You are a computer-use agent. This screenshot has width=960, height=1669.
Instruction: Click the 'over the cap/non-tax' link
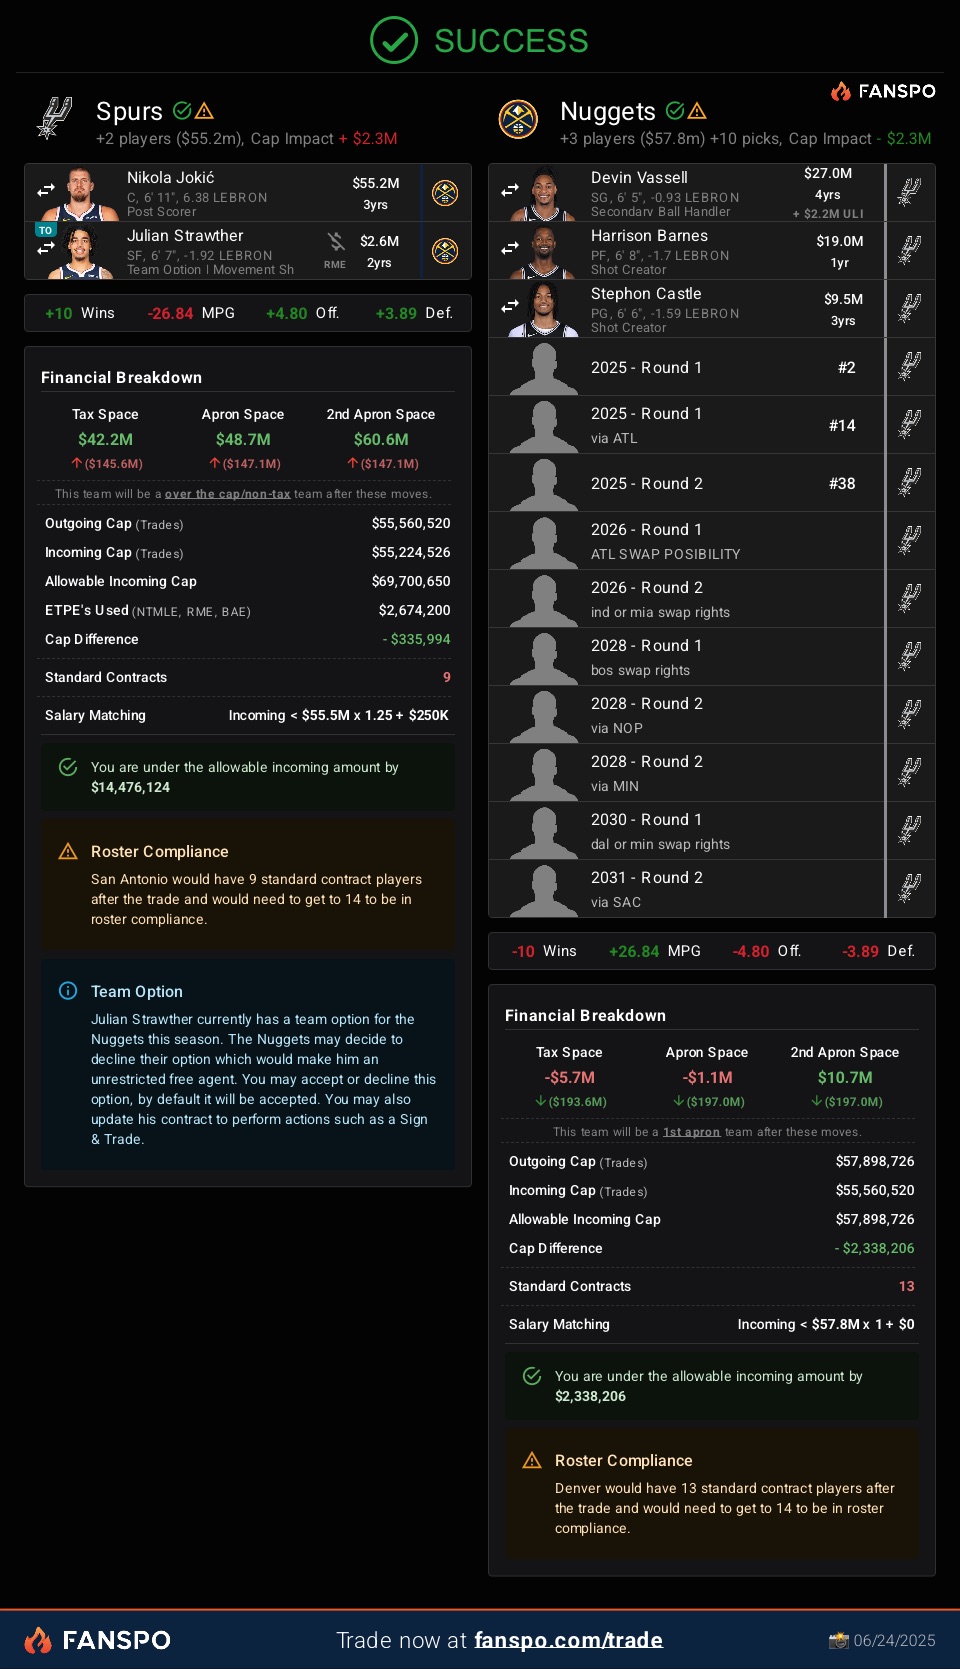227,494
